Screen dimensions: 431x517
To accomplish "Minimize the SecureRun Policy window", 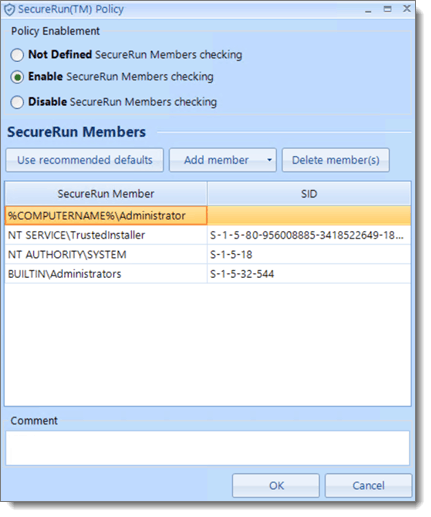I will coord(368,10).
